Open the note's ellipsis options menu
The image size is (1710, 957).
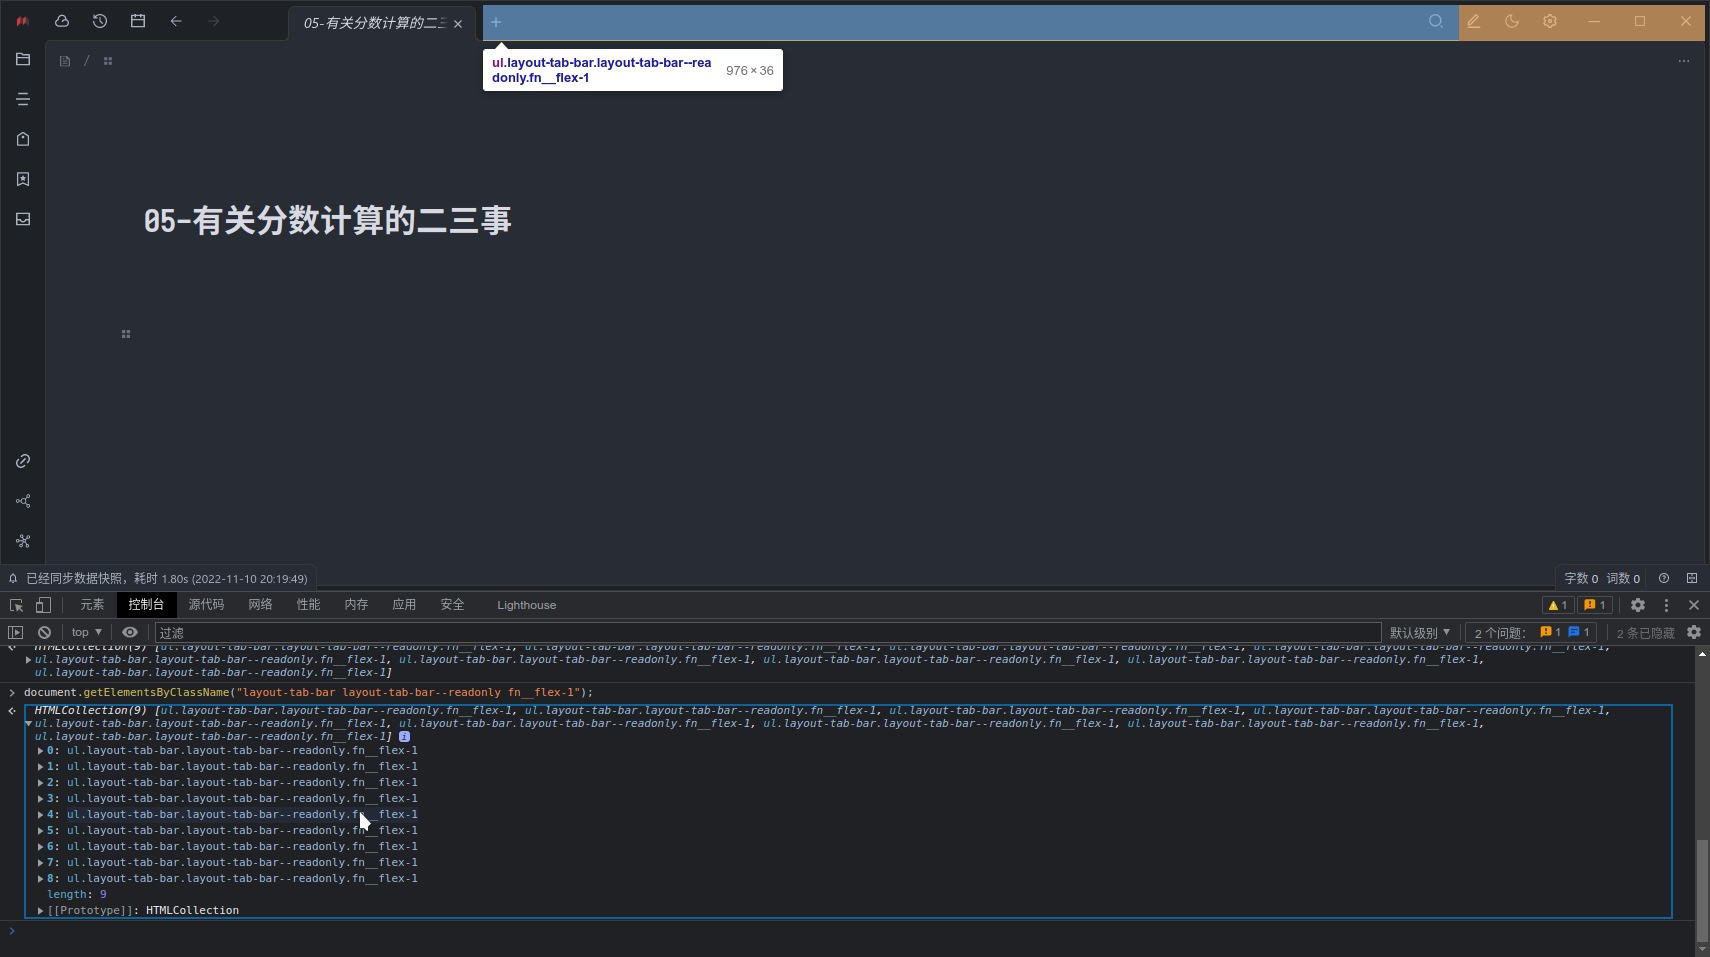(1684, 60)
